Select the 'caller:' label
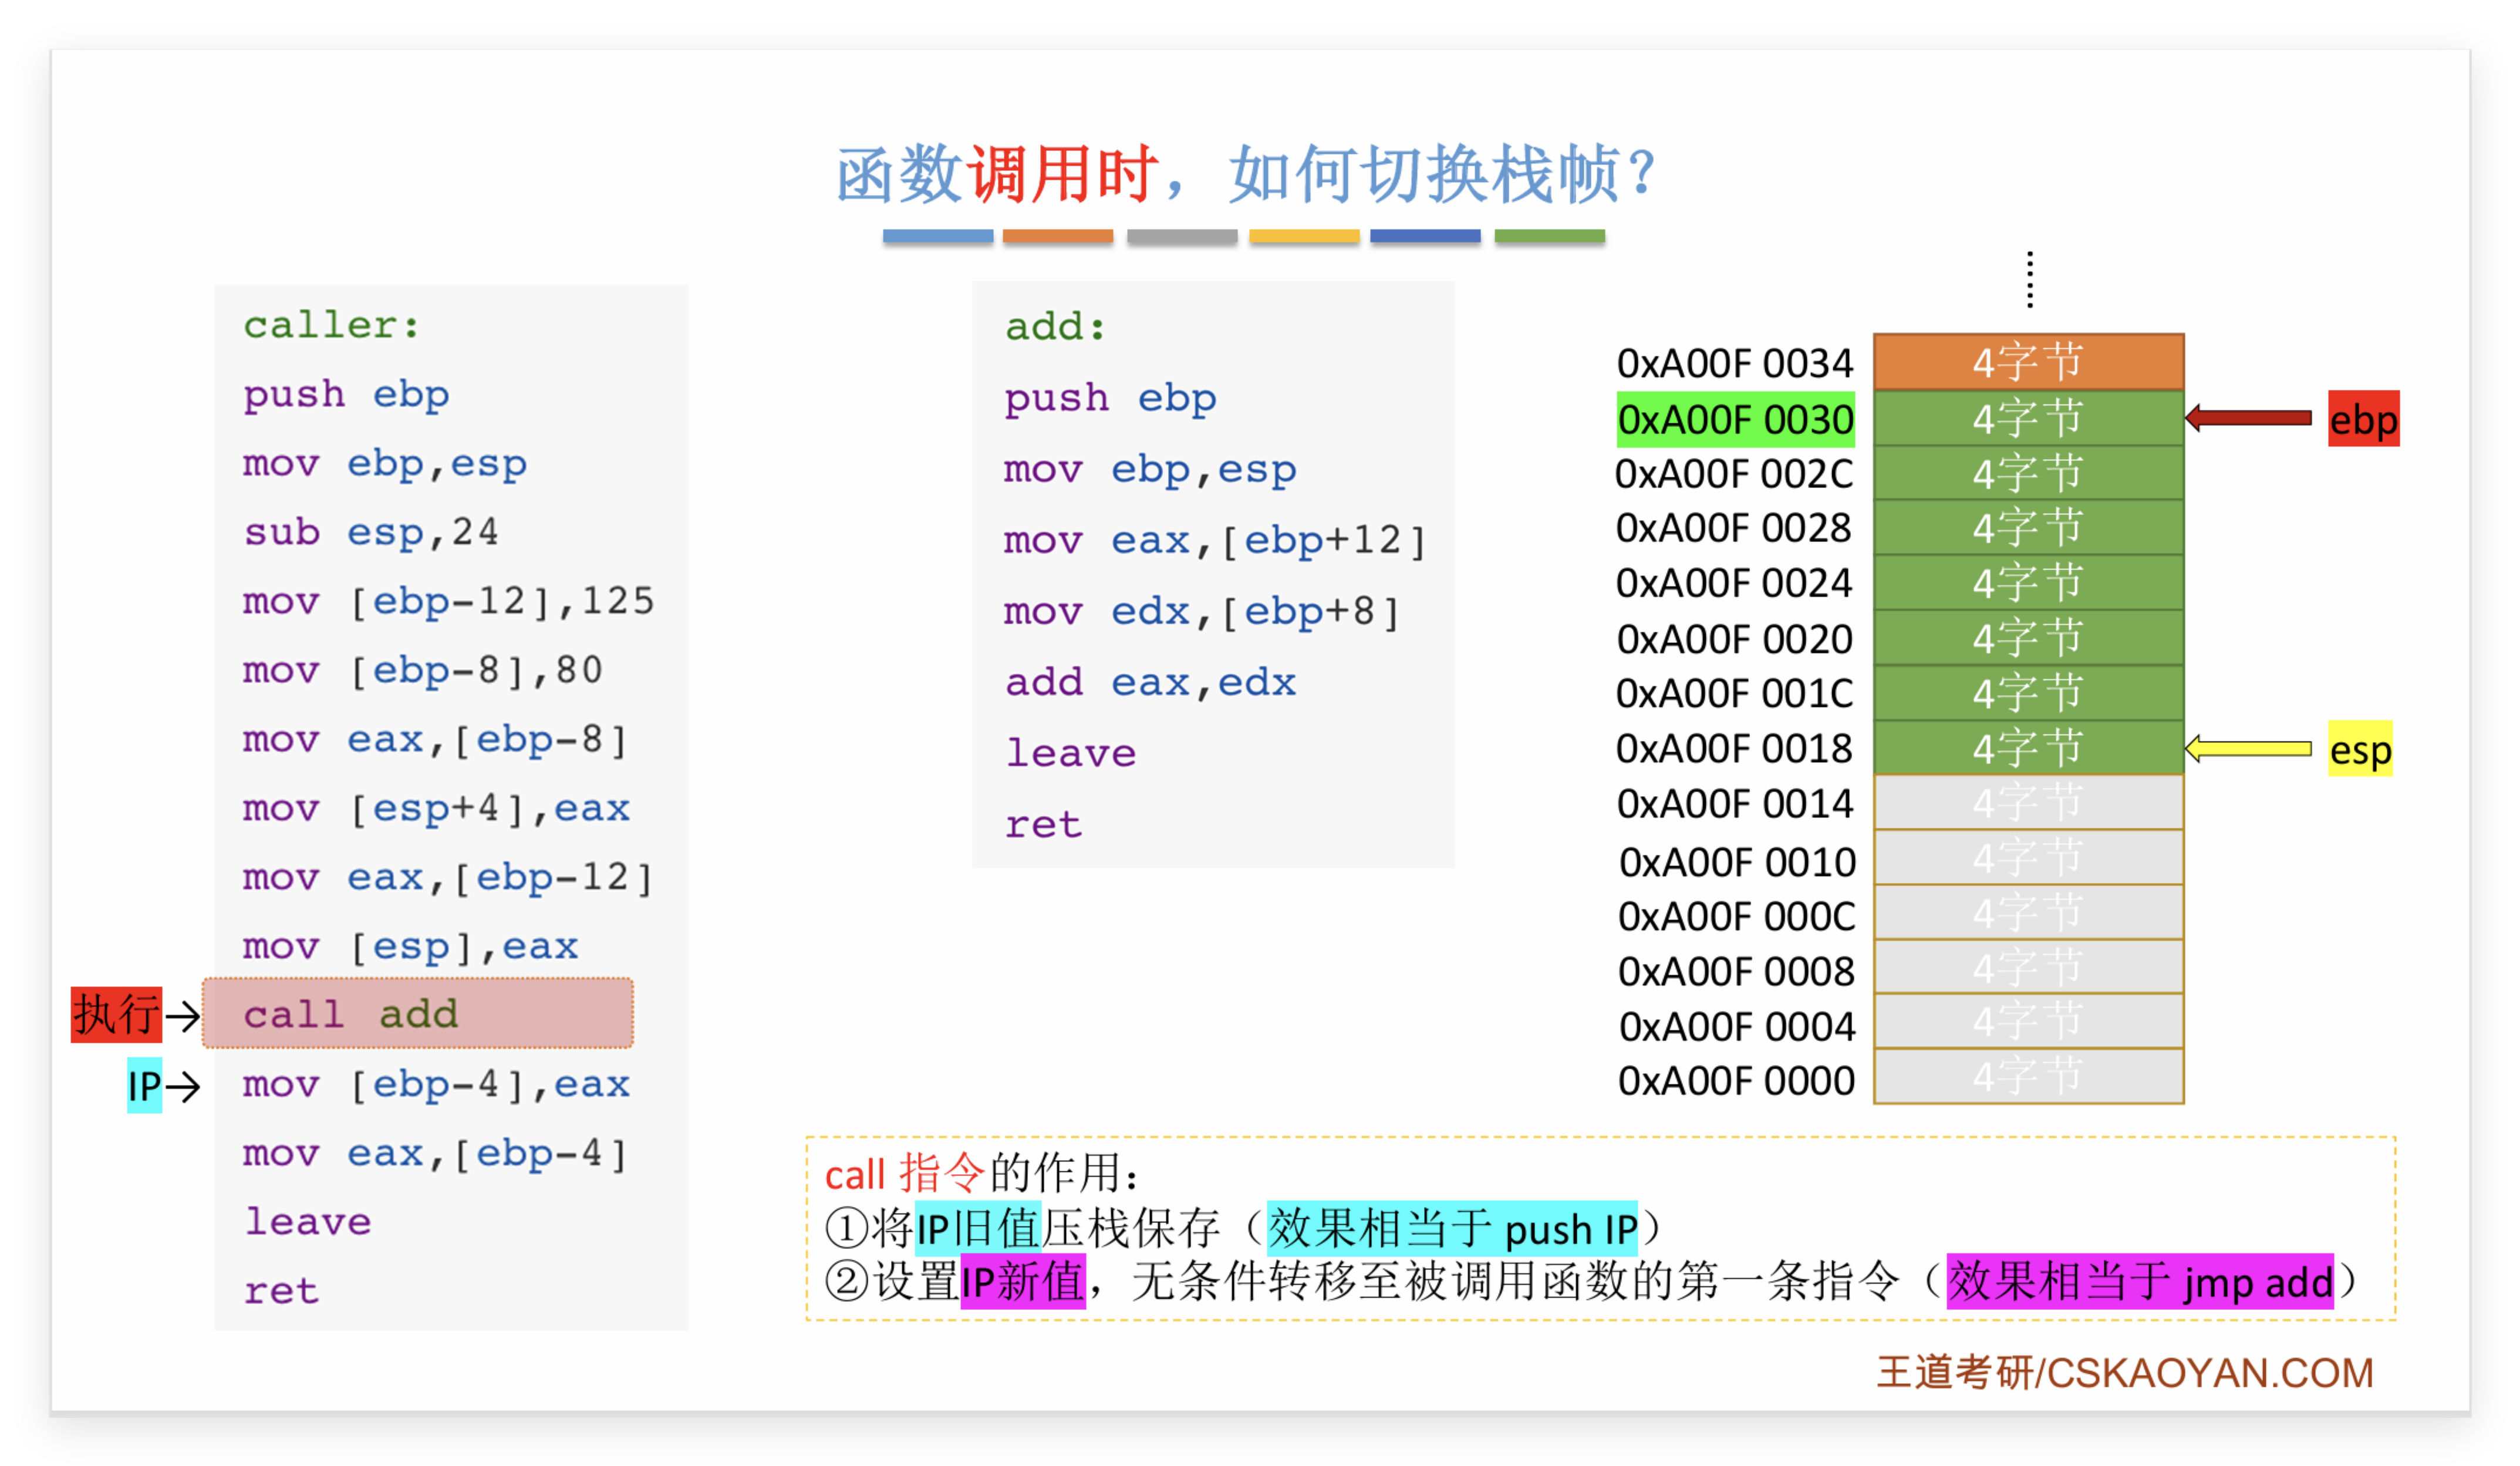Image resolution: width=2520 pixels, height=1466 pixels. (331, 325)
